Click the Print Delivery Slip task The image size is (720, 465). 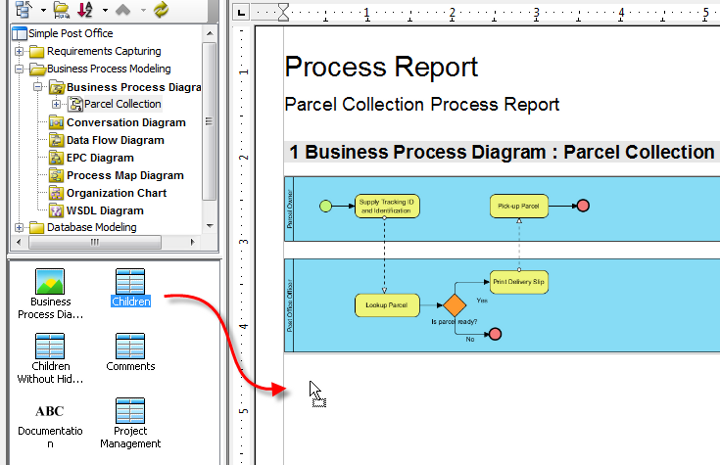[x=519, y=282]
